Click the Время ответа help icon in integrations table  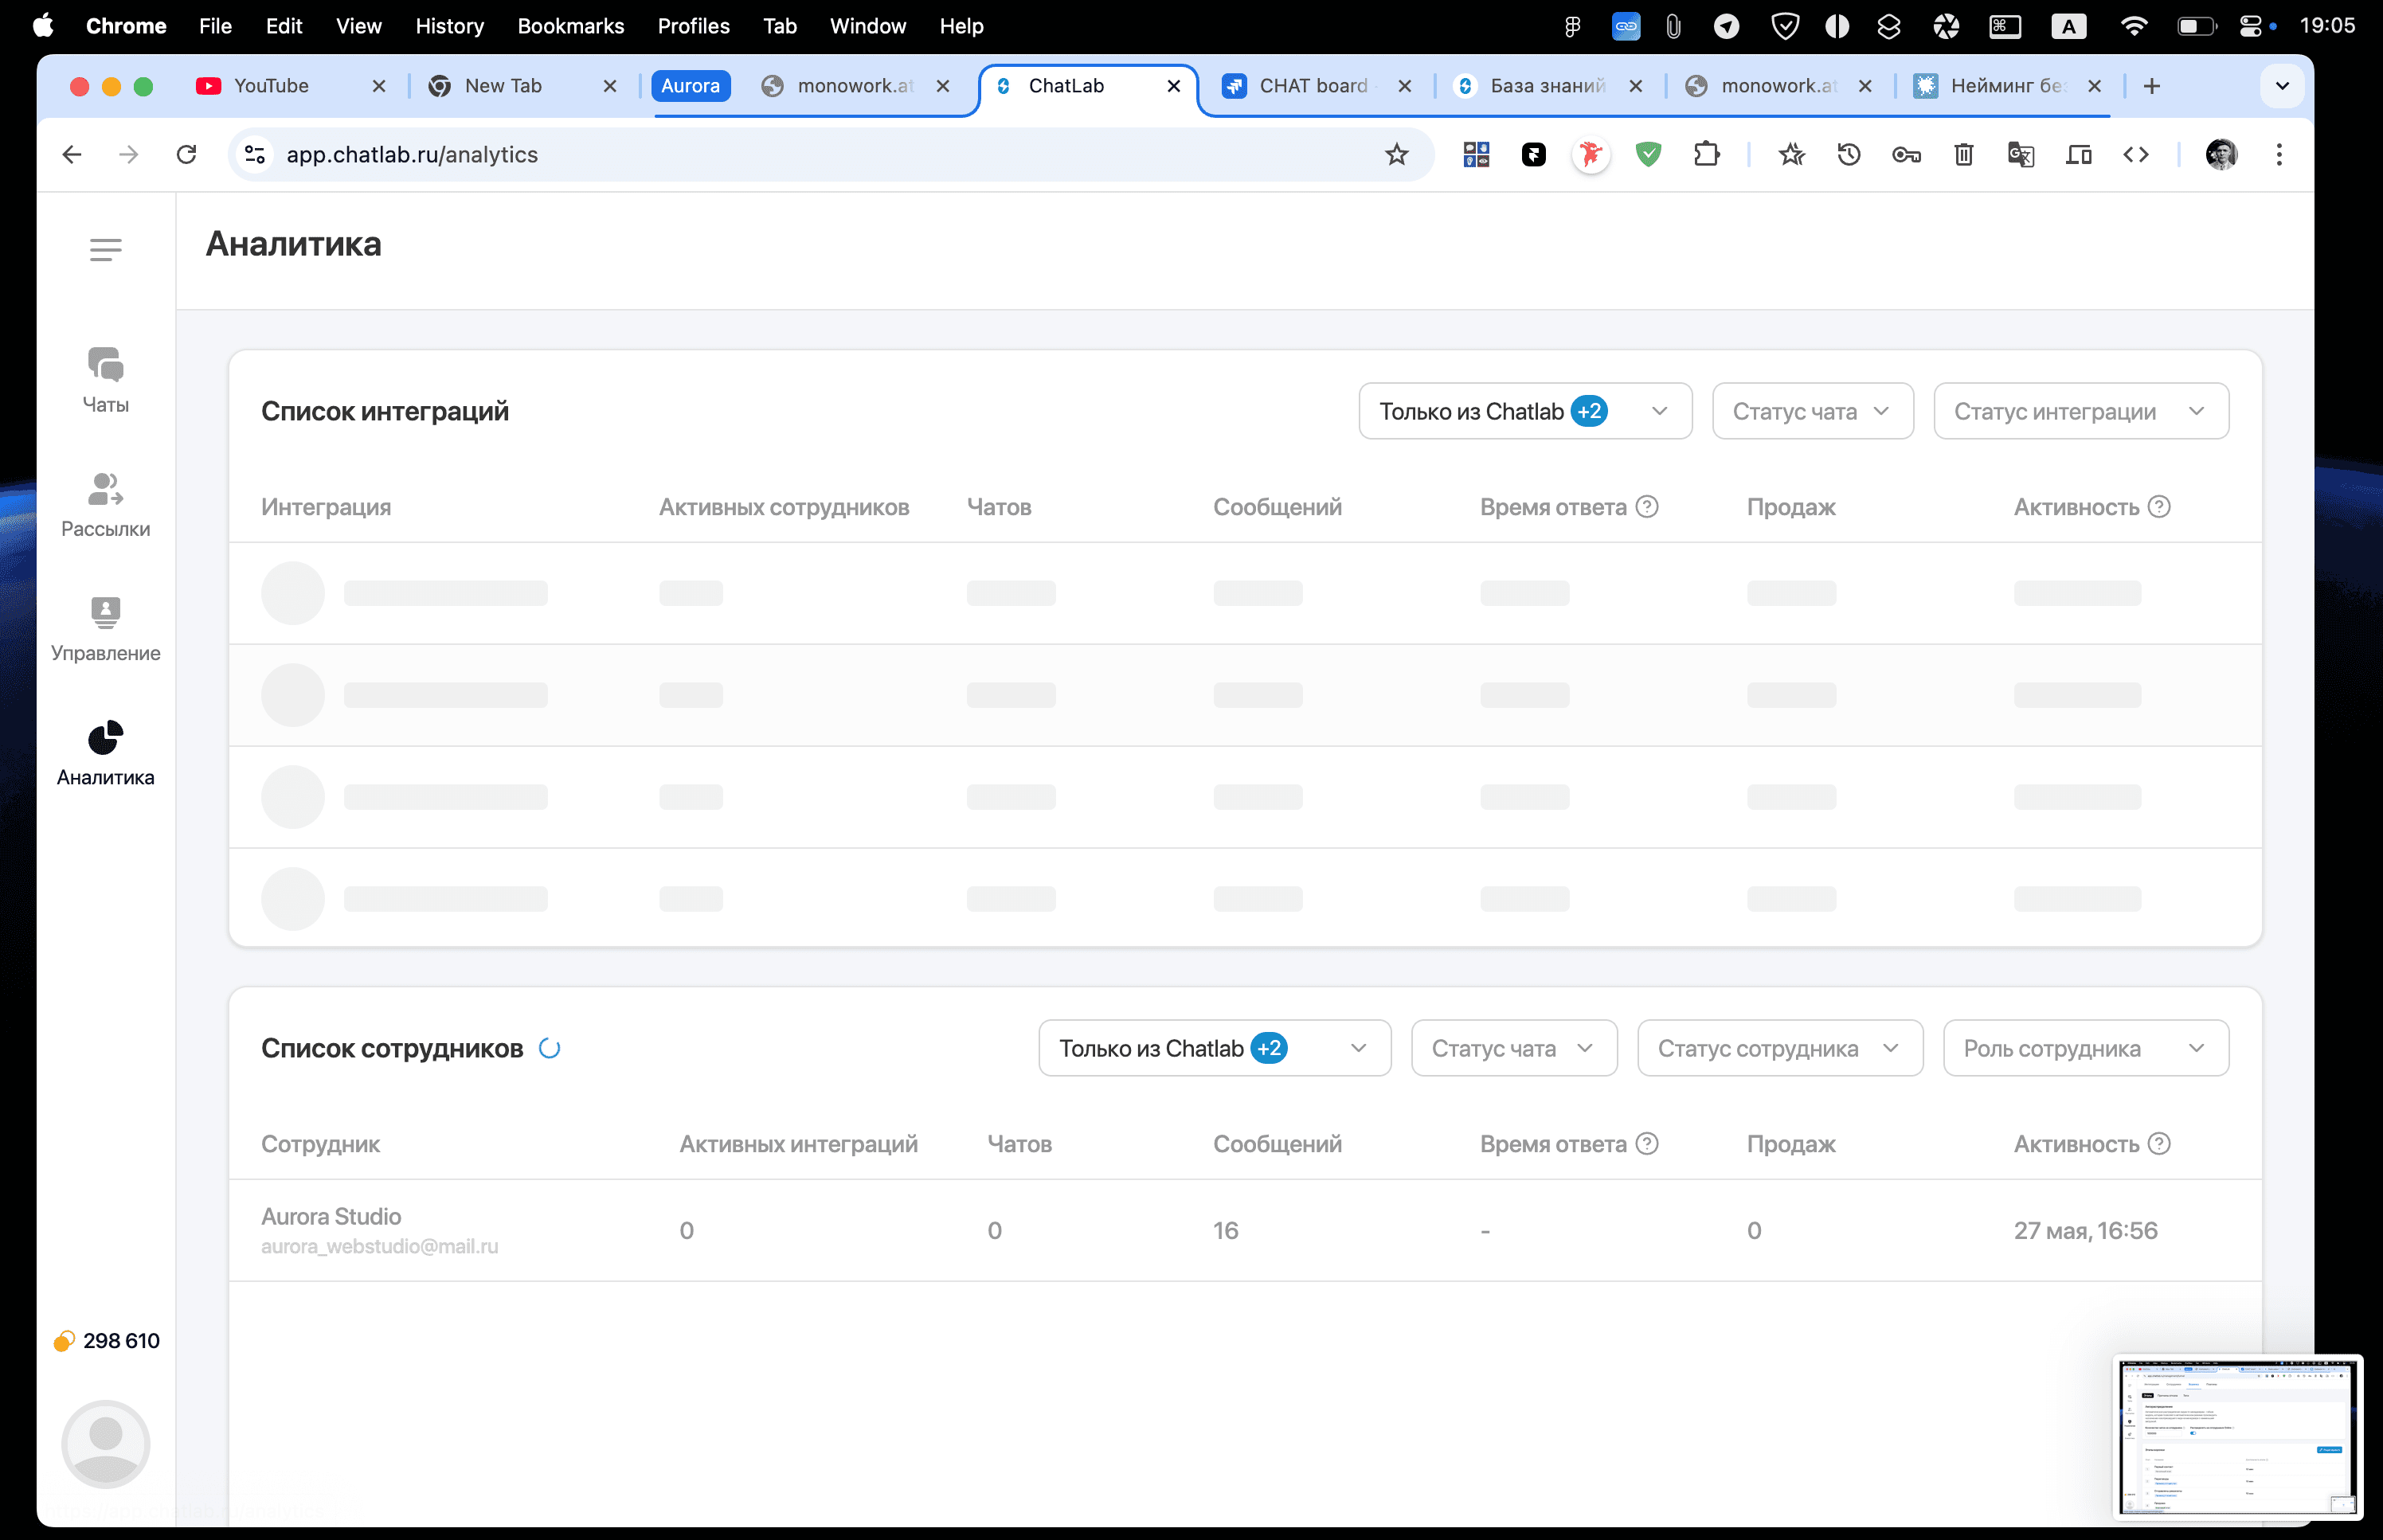point(1647,507)
